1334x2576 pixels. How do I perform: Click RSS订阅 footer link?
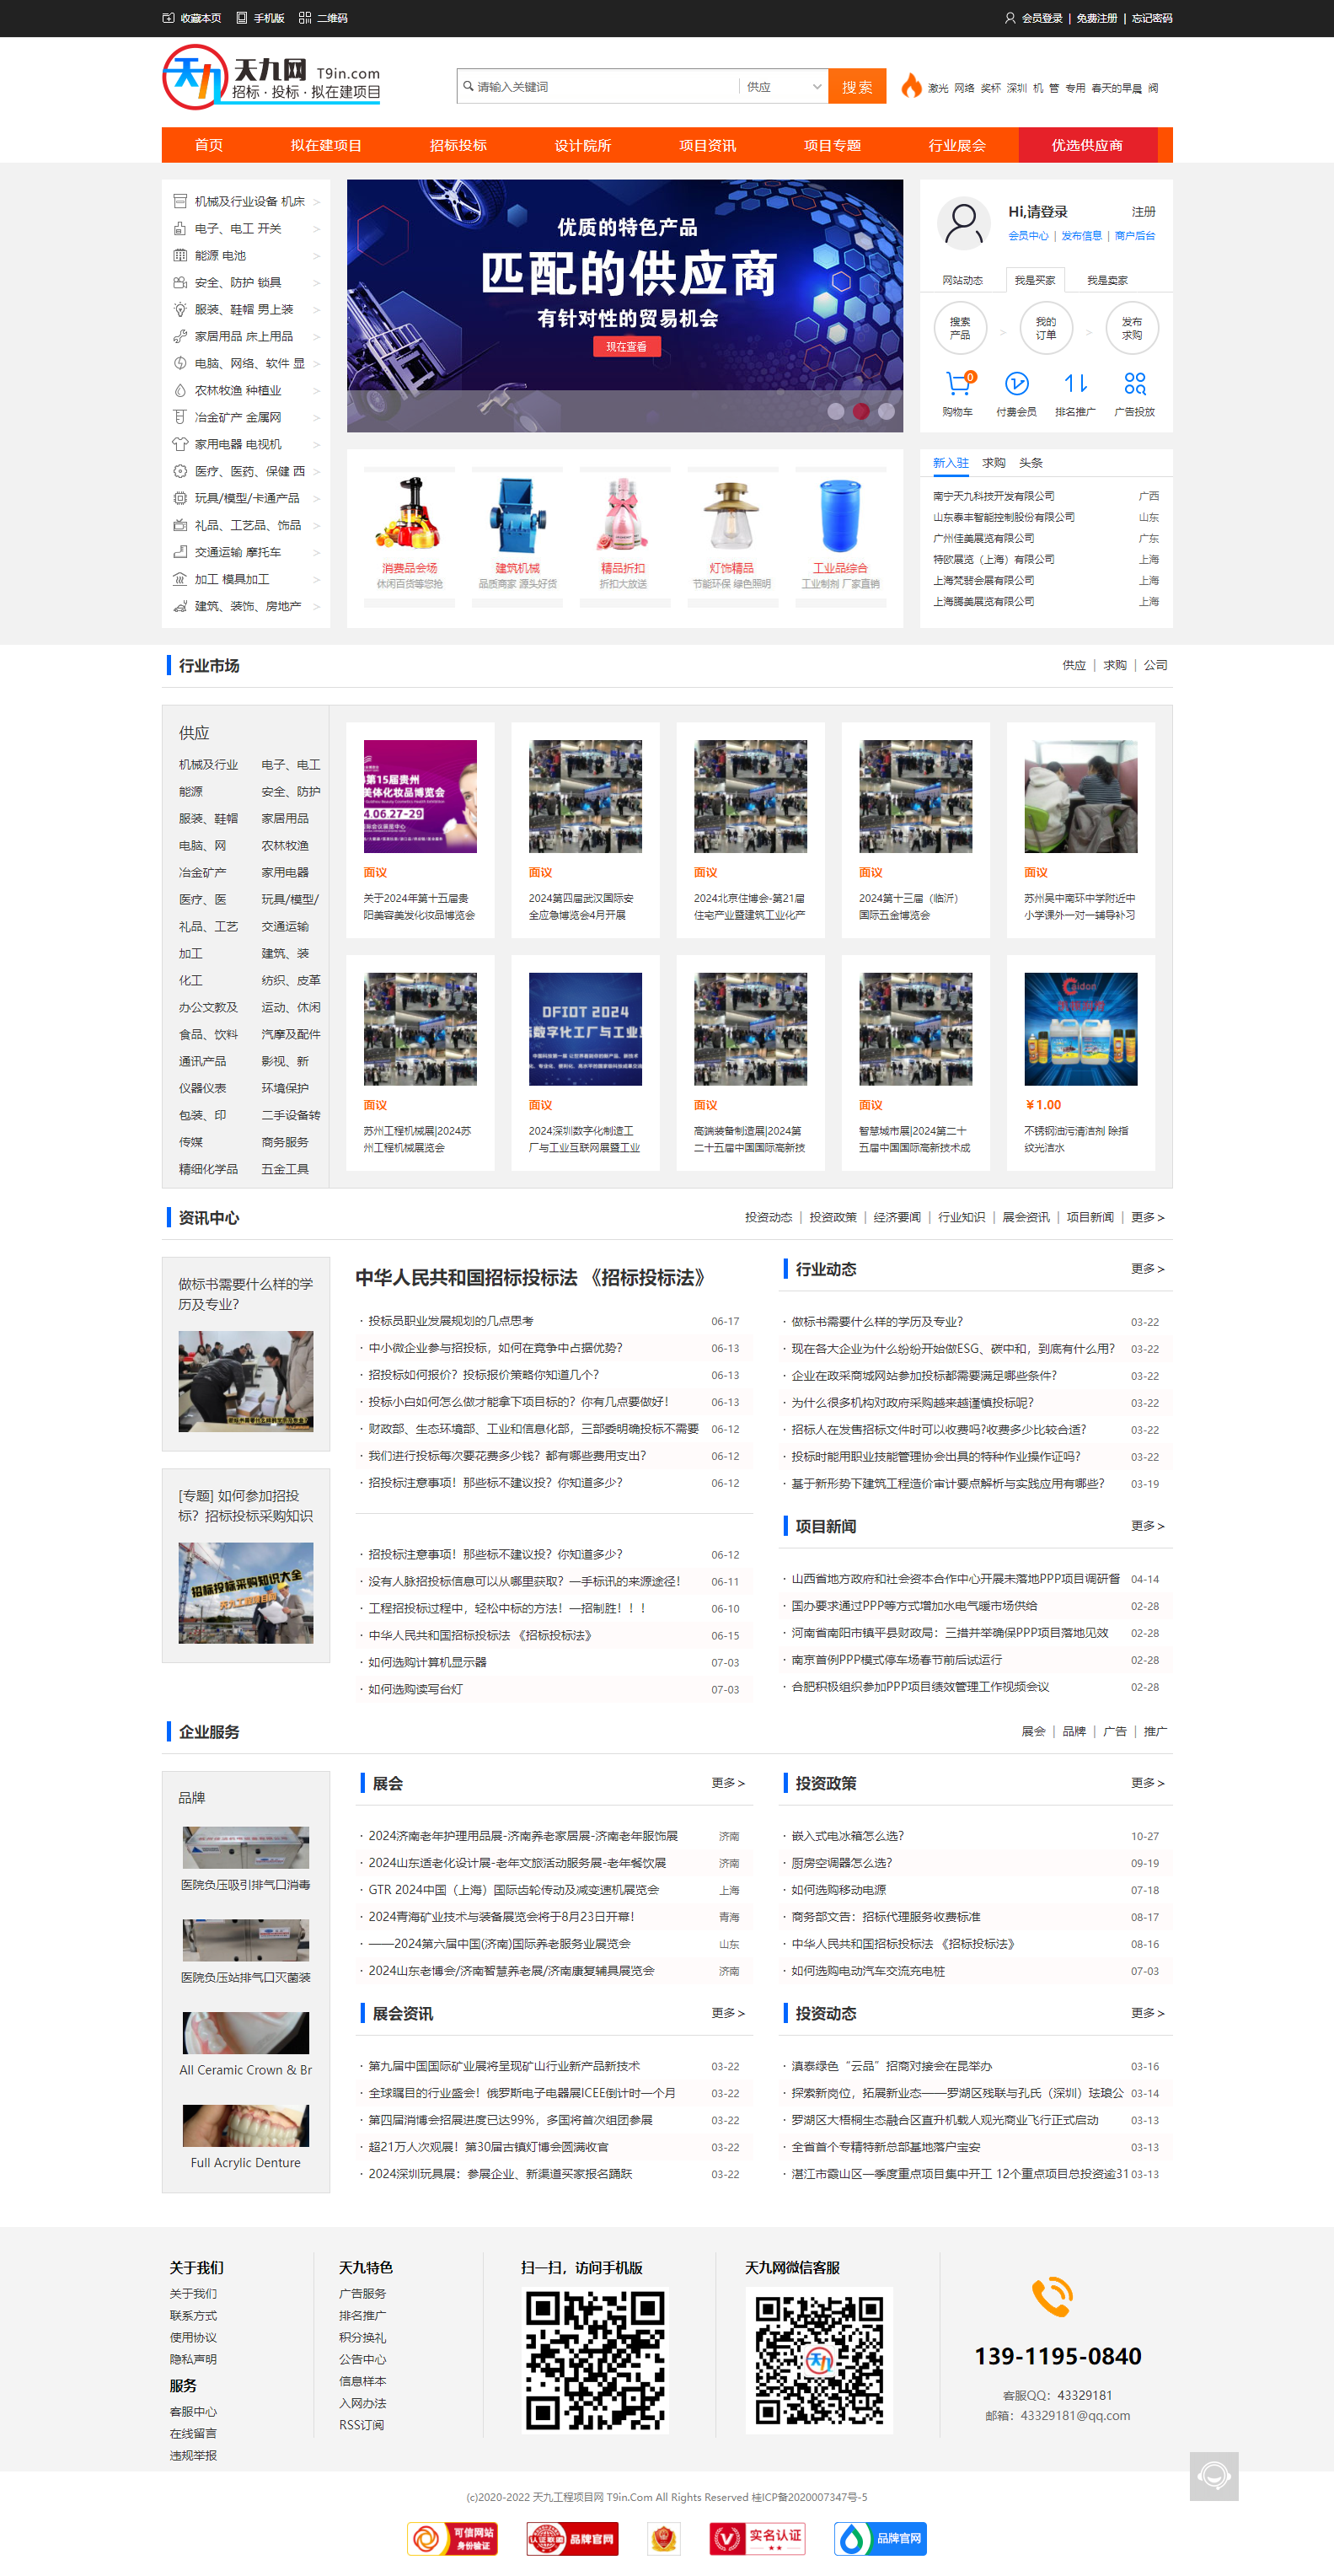click(x=361, y=2425)
